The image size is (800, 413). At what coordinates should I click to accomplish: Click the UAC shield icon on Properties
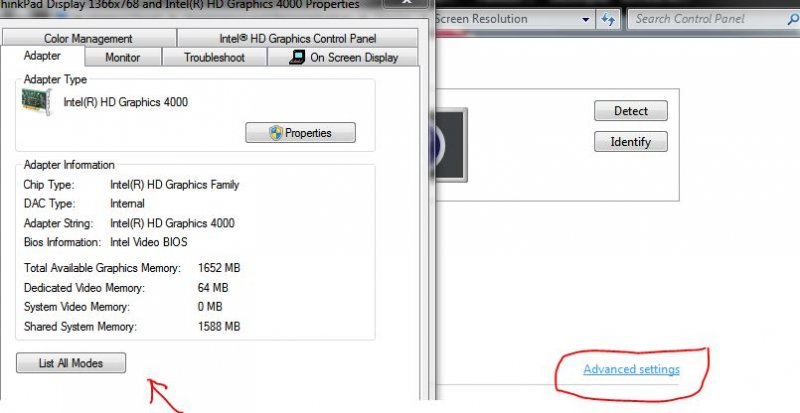(x=276, y=133)
